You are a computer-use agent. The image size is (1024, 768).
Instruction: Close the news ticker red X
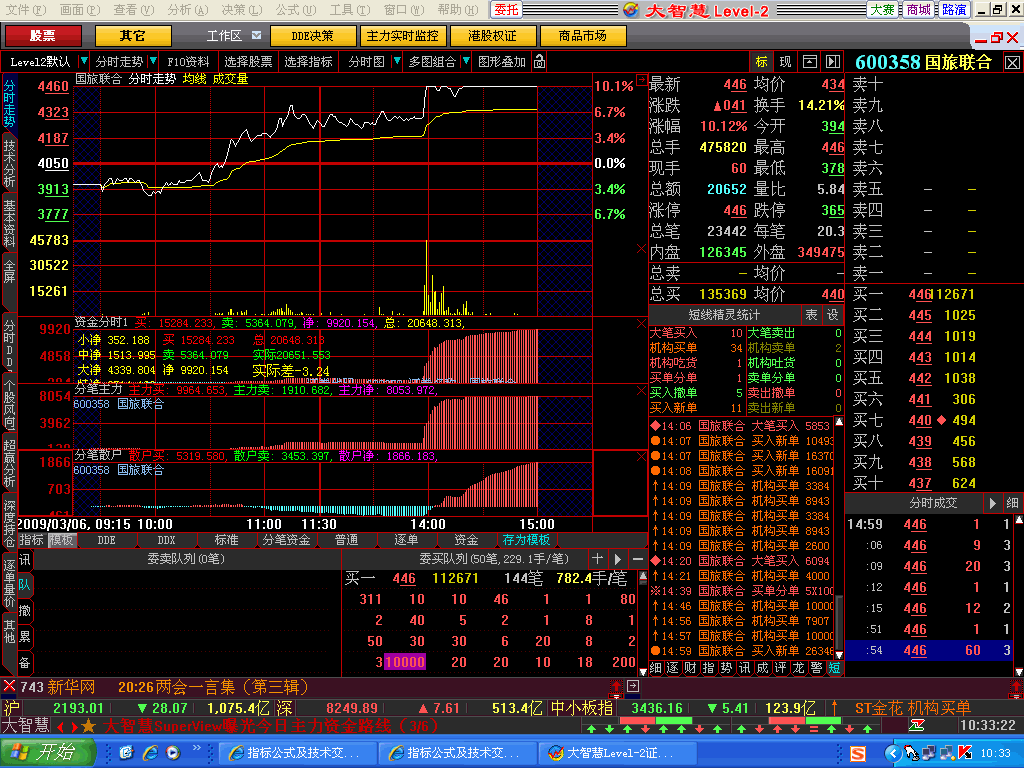click(x=9, y=686)
